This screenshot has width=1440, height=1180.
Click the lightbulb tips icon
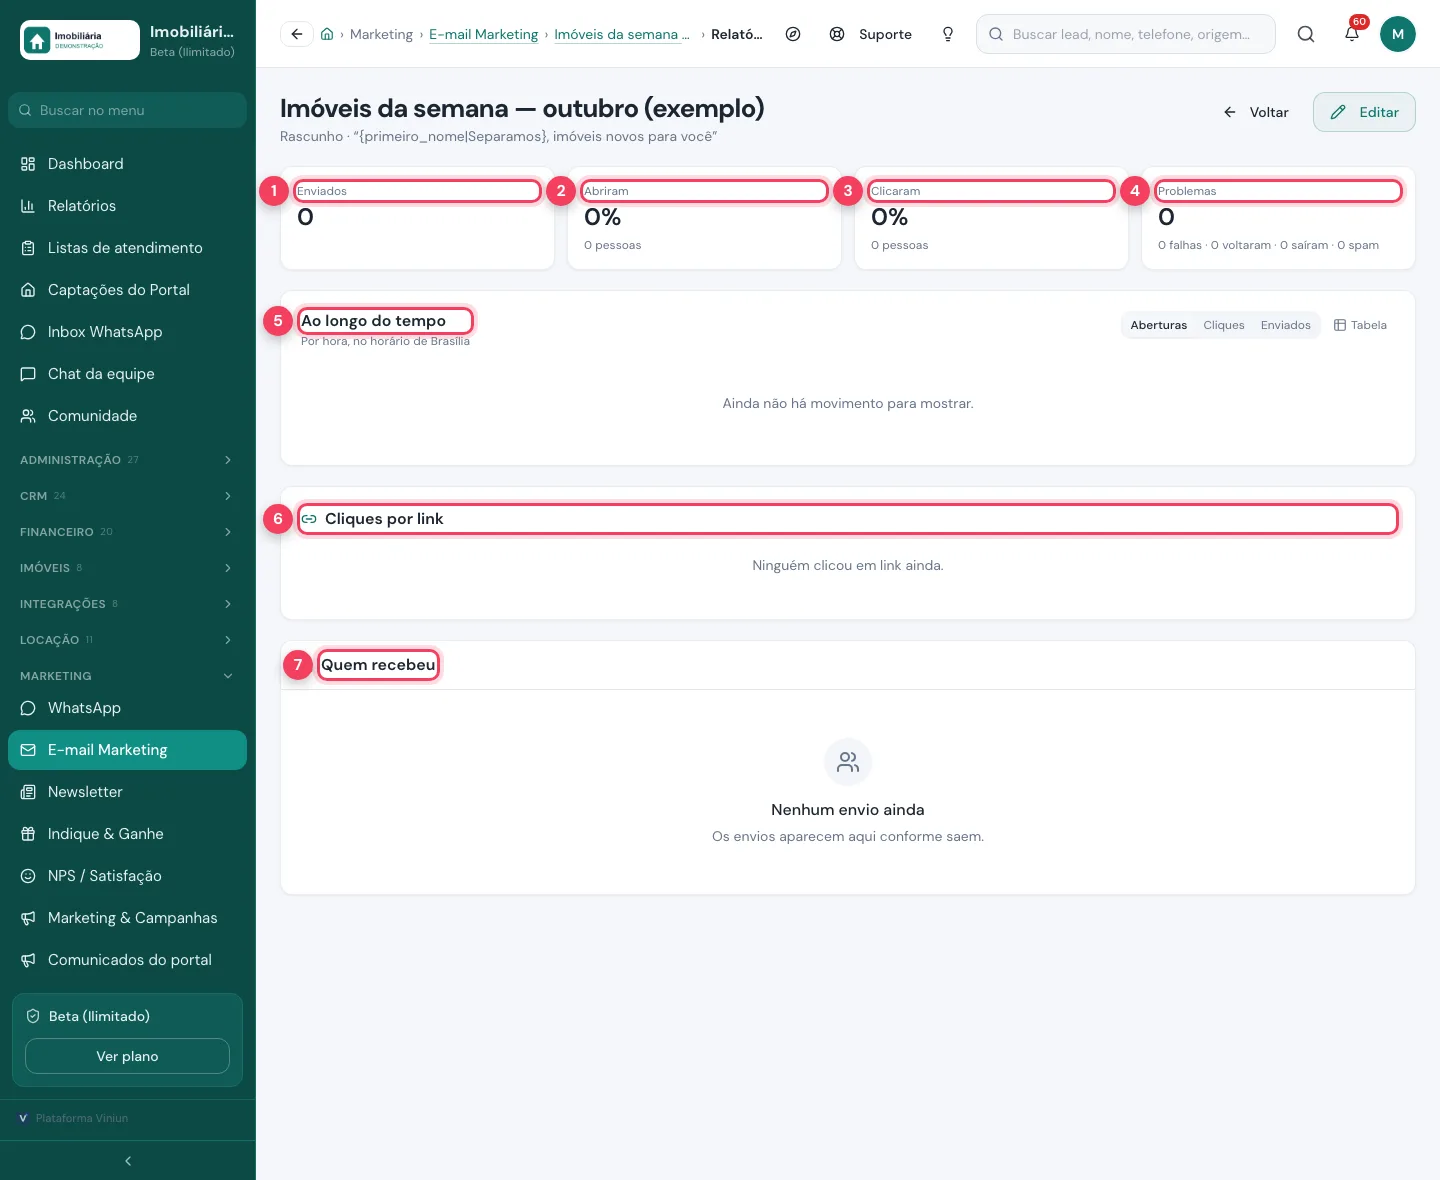click(x=948, y=34)
